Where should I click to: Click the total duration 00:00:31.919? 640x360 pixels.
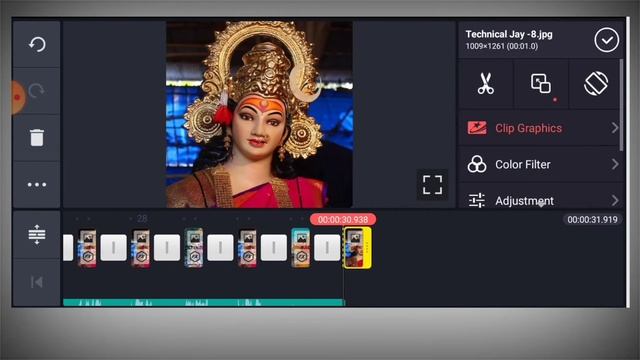click(x=592, y=220)
